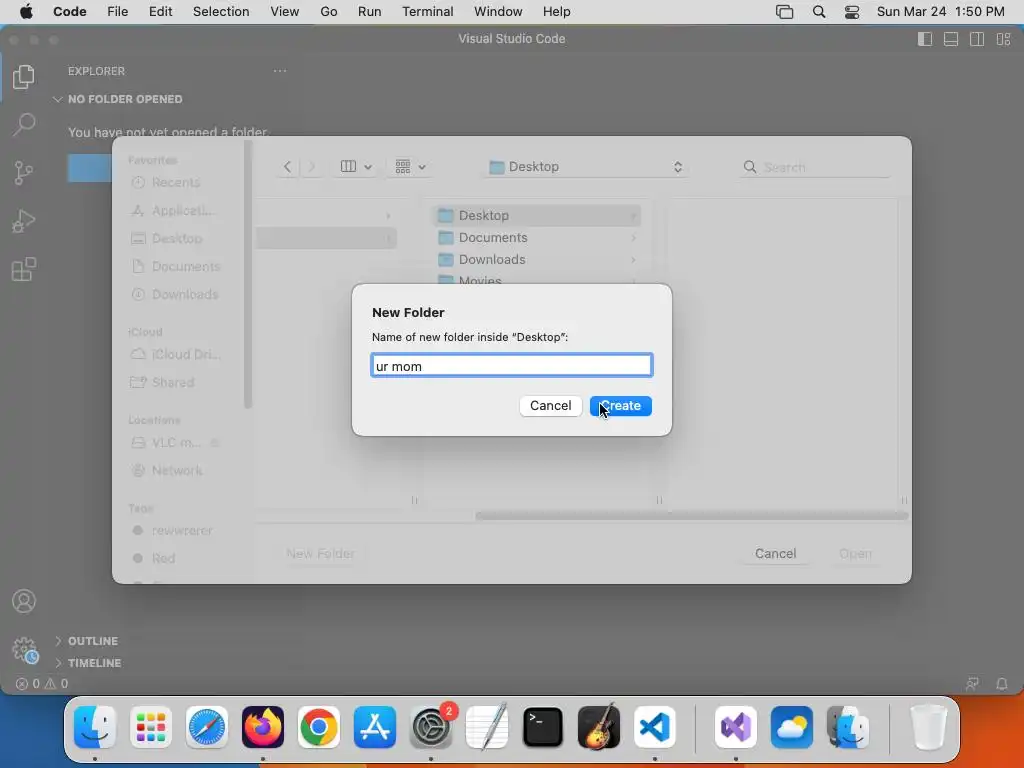
Task: Toggle the bottom panel layout icon
Action: tap(951, 39)
